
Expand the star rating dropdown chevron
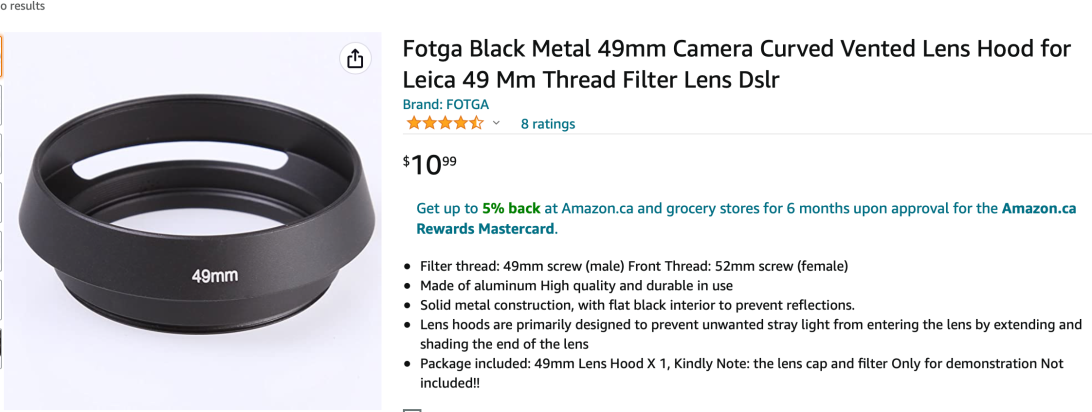pos(496,124)
